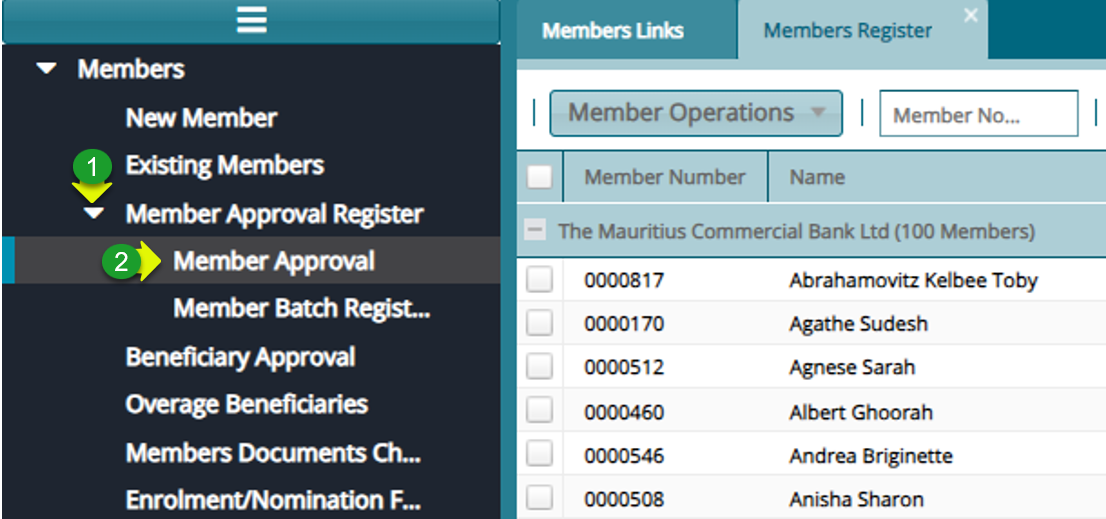
Task: Open Enrolment/Nomination F... item
Action: click(274, 501)
